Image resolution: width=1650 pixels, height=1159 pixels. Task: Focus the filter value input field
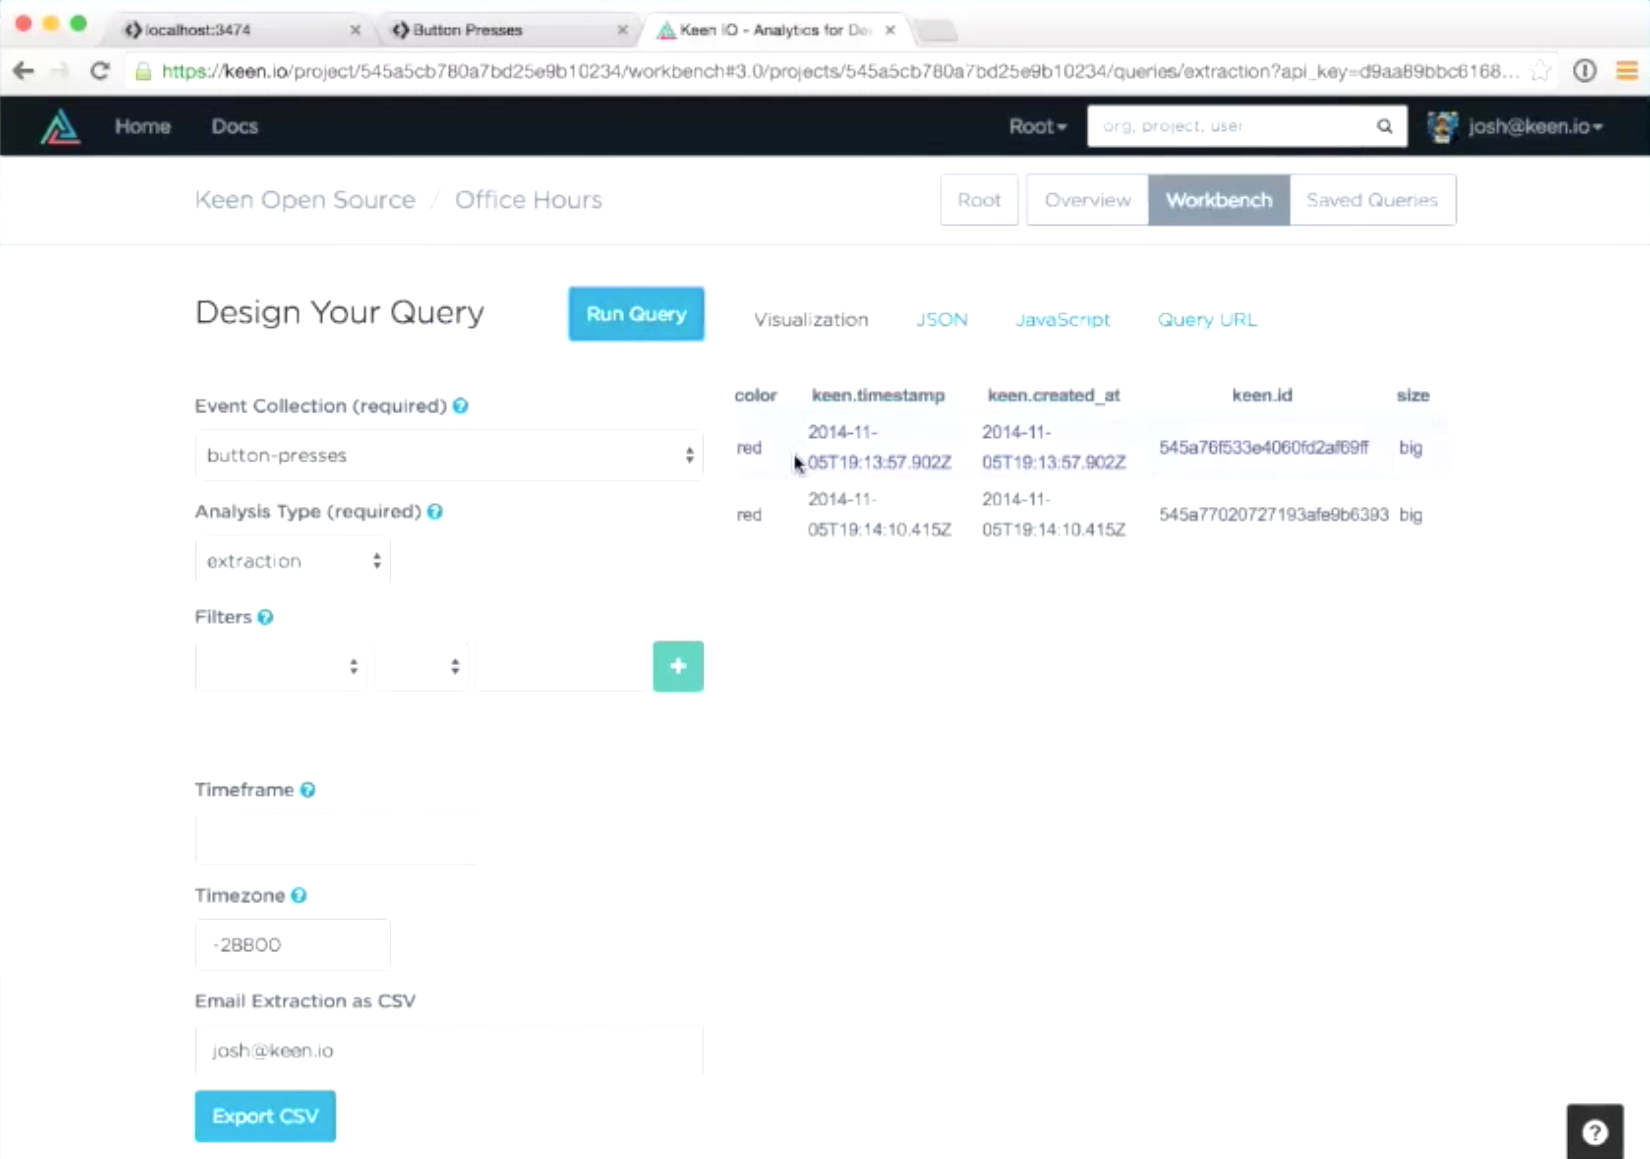[563, 666]
